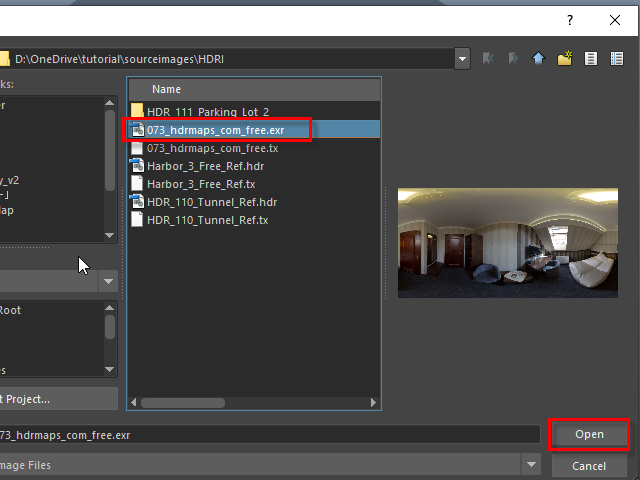Image resolution: width=640 pixels, height=480 pixels.
Task: Select 073_hdrmaps_com_free.tx file
Action: [x=212, y=147]
